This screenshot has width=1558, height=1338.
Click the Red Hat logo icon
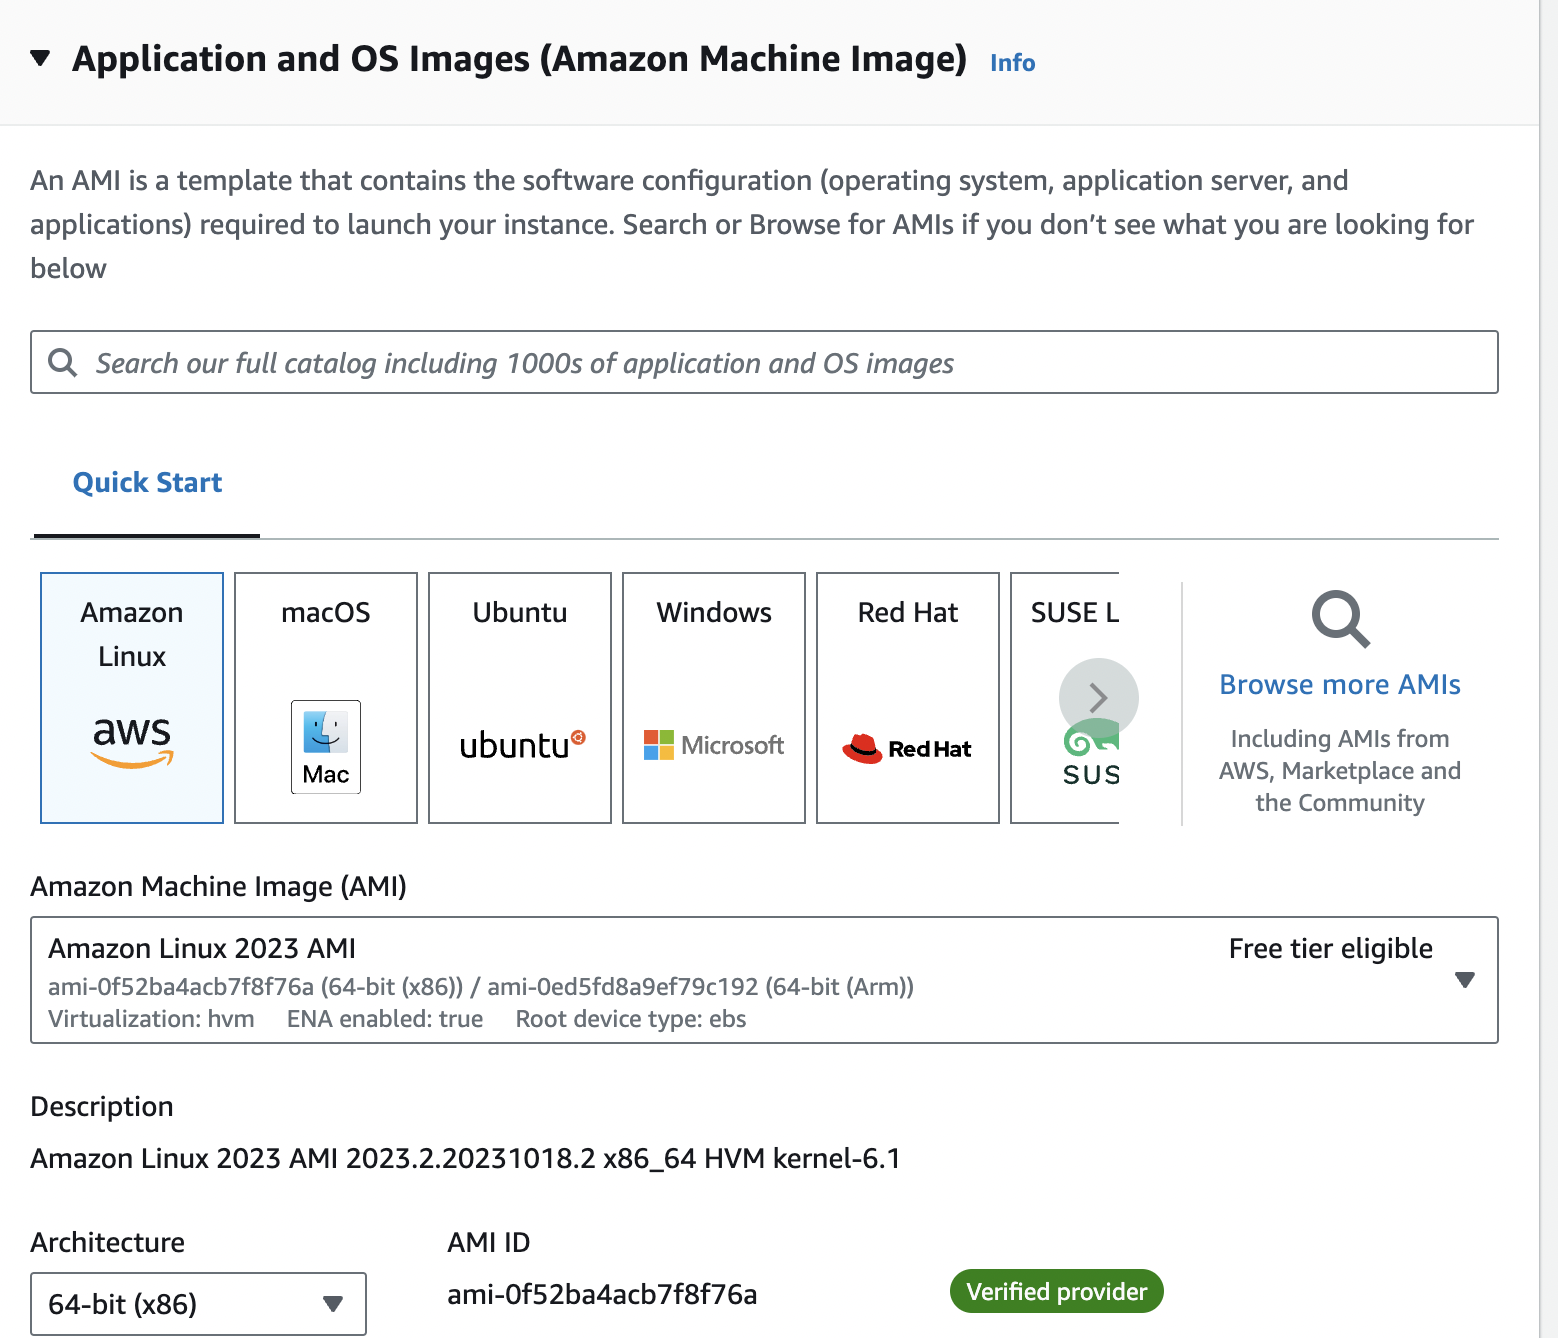coord(907,748)
